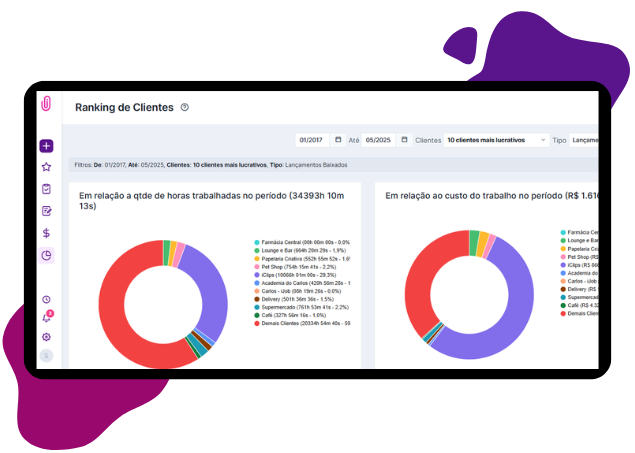Open favorites via the star icon
The width and height of the screenshot is (635, 453).
46,167
